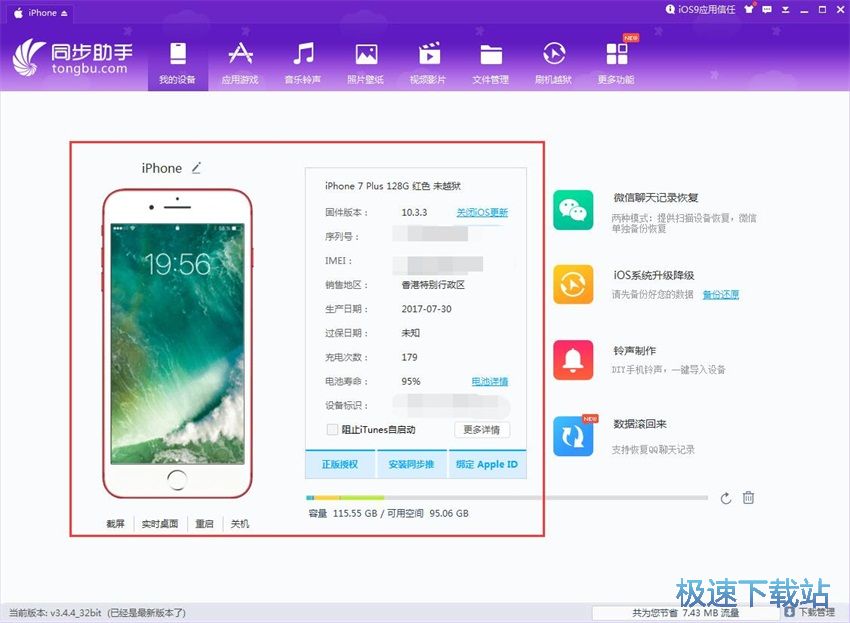Click the 安装同步推 install button
850x623 pixels.
click(411, 465)
